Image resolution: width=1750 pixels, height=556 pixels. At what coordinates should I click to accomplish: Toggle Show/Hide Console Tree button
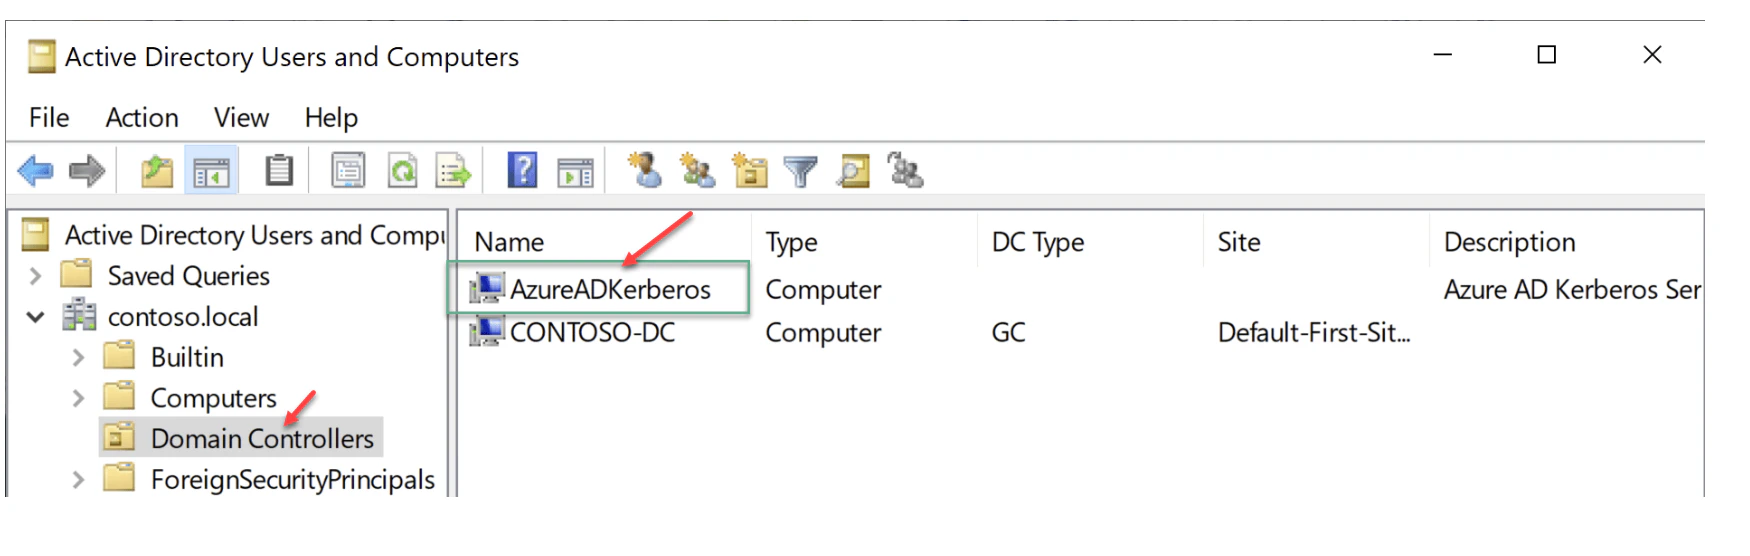pos(211,172)
